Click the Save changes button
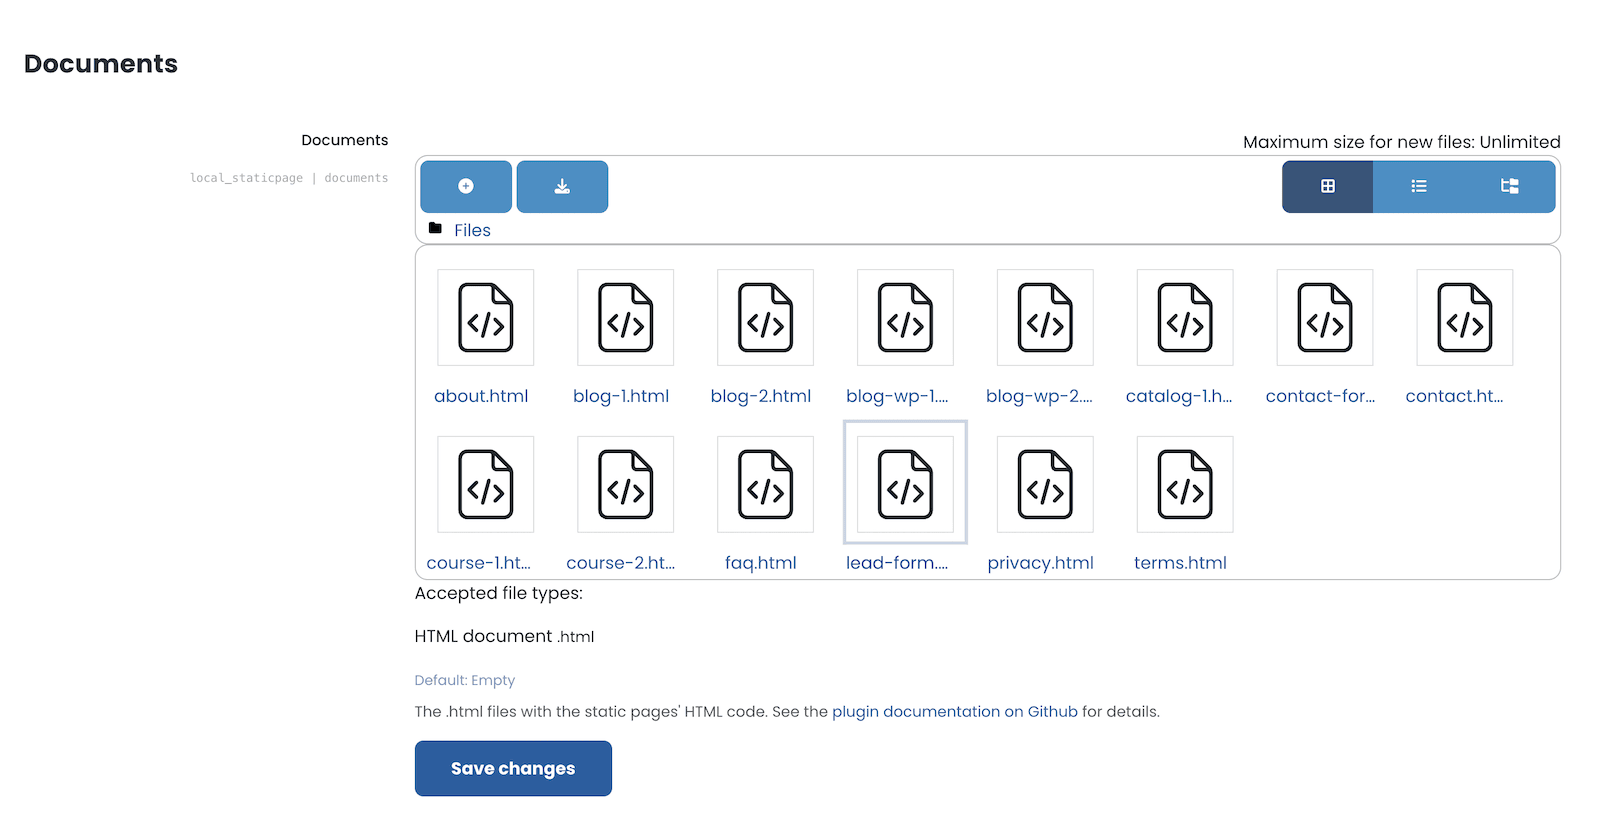The height and width of the screenshot is (832, 1600). (x=513, y=768)
